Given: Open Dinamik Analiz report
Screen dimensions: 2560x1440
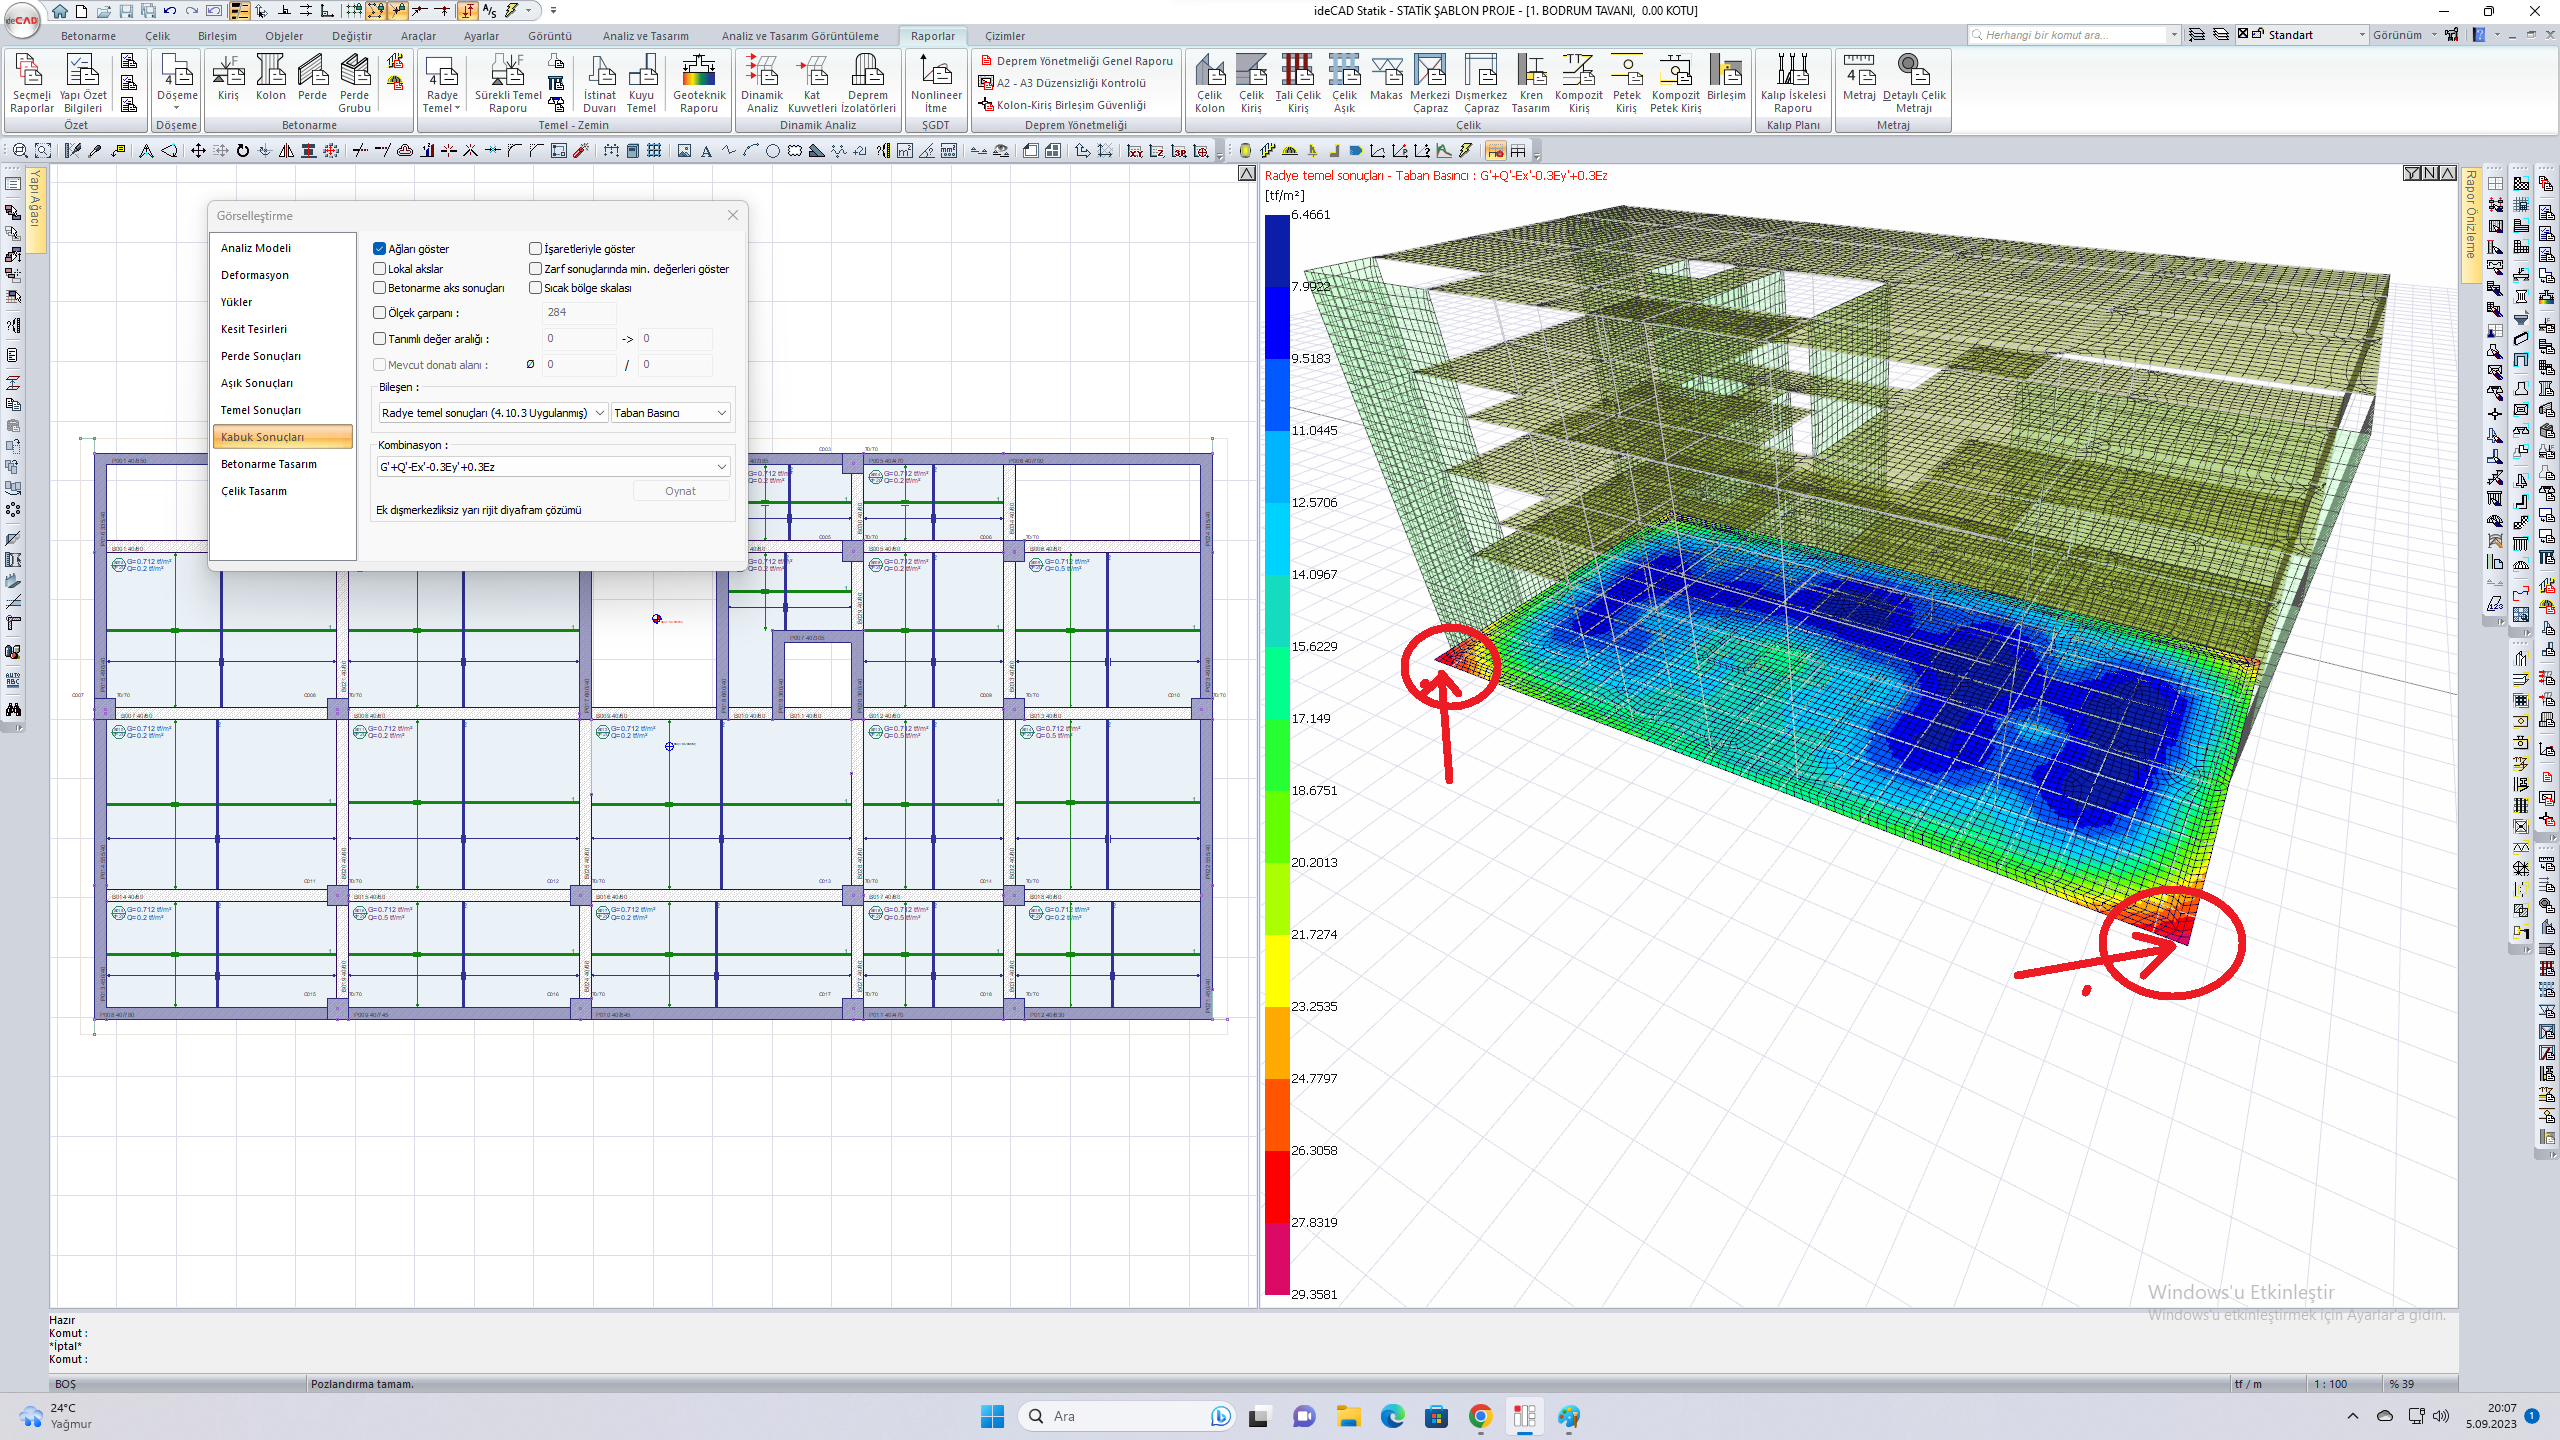Looking at the screenshot, I should [x=762, y=84].
